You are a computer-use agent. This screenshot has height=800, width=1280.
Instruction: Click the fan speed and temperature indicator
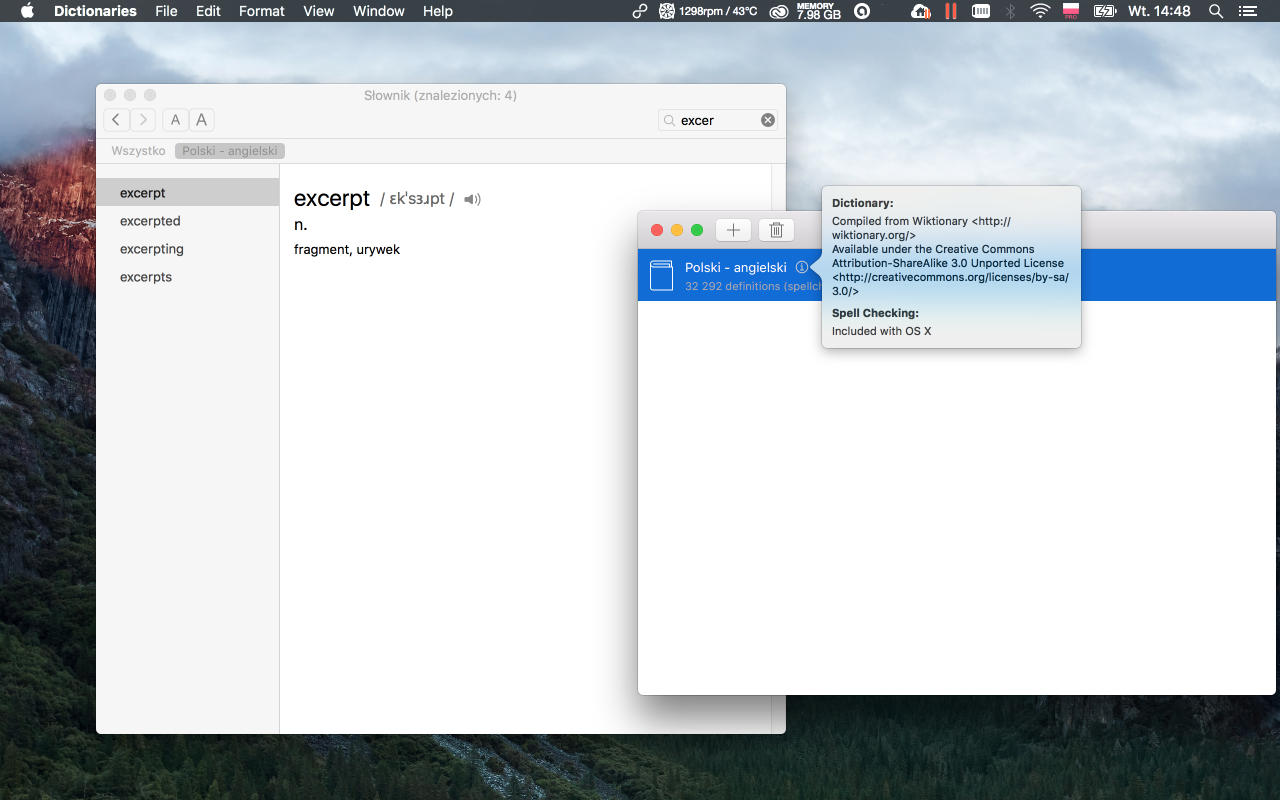708,11
